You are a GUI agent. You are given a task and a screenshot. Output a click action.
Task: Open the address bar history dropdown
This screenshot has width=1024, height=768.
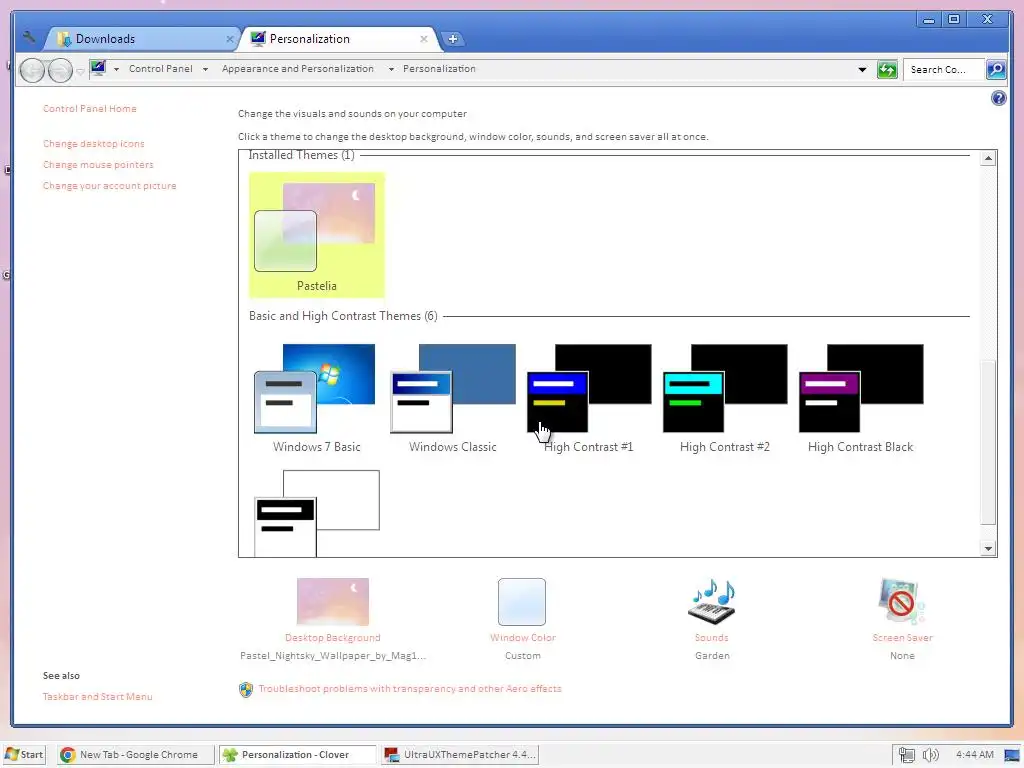click(x=862, y=69)
